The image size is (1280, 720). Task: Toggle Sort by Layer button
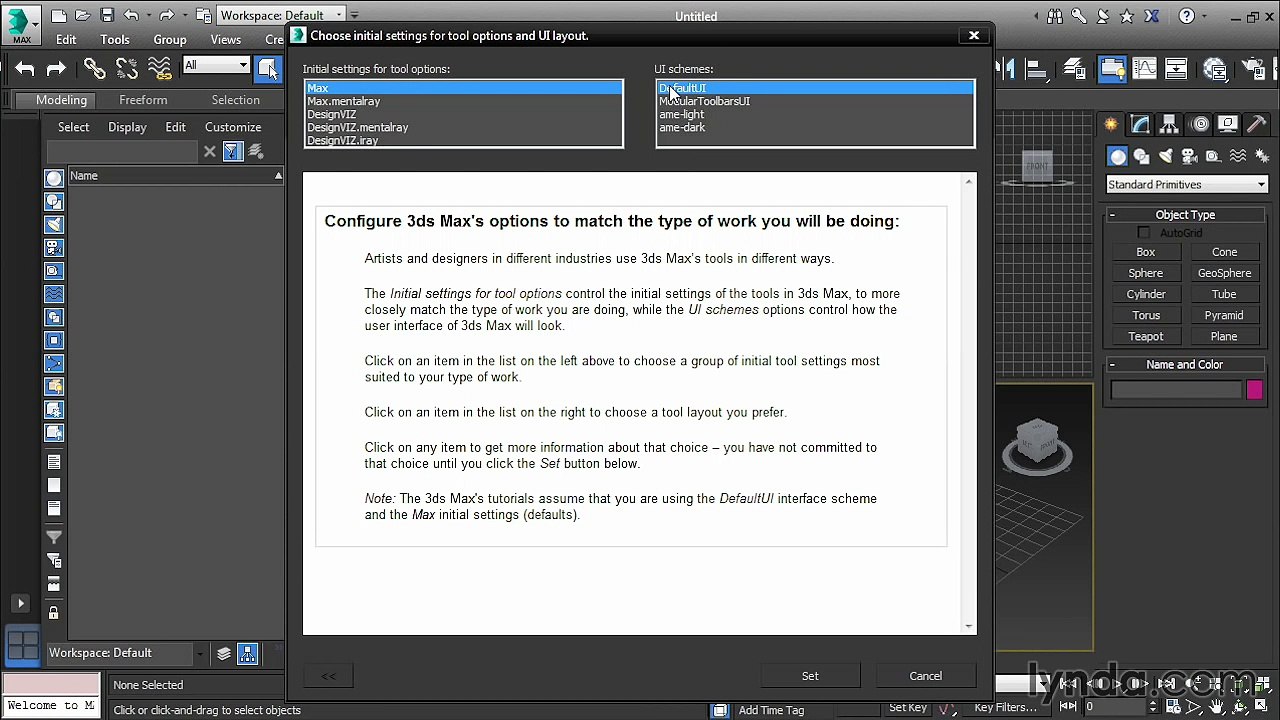click(224, 653)
